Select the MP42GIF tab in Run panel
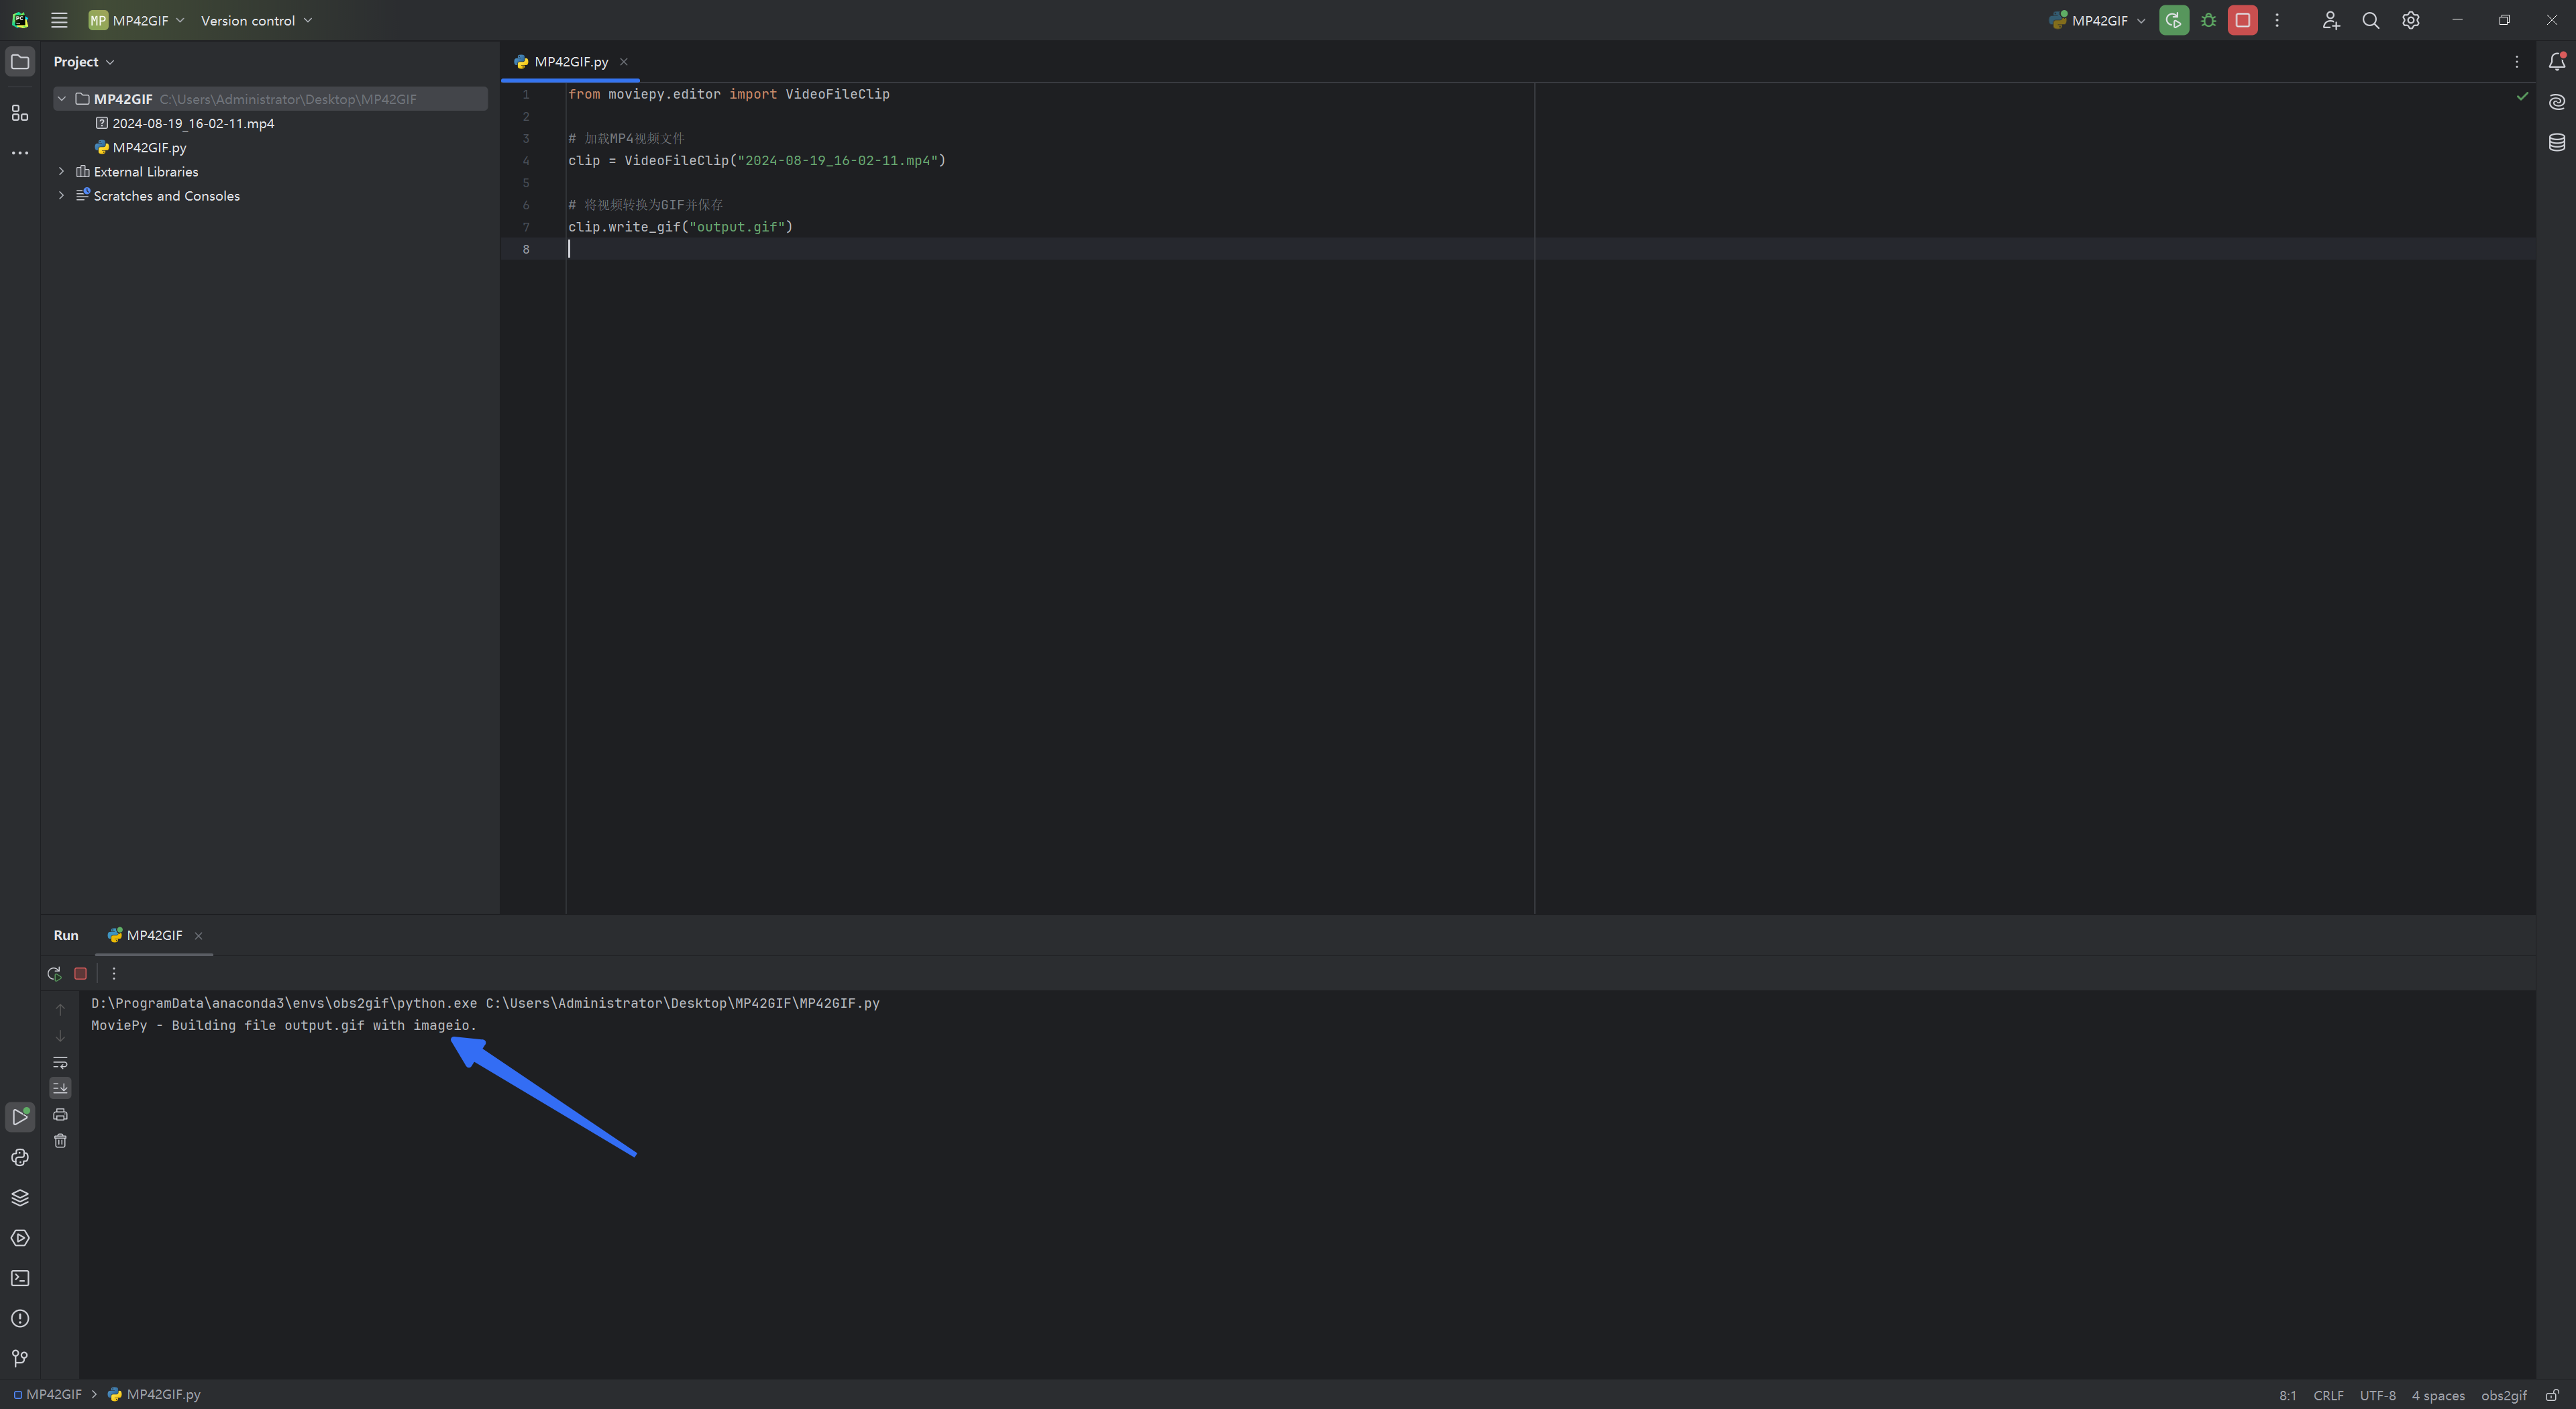The image size is (2576, 1409). (x=153, y=935)
